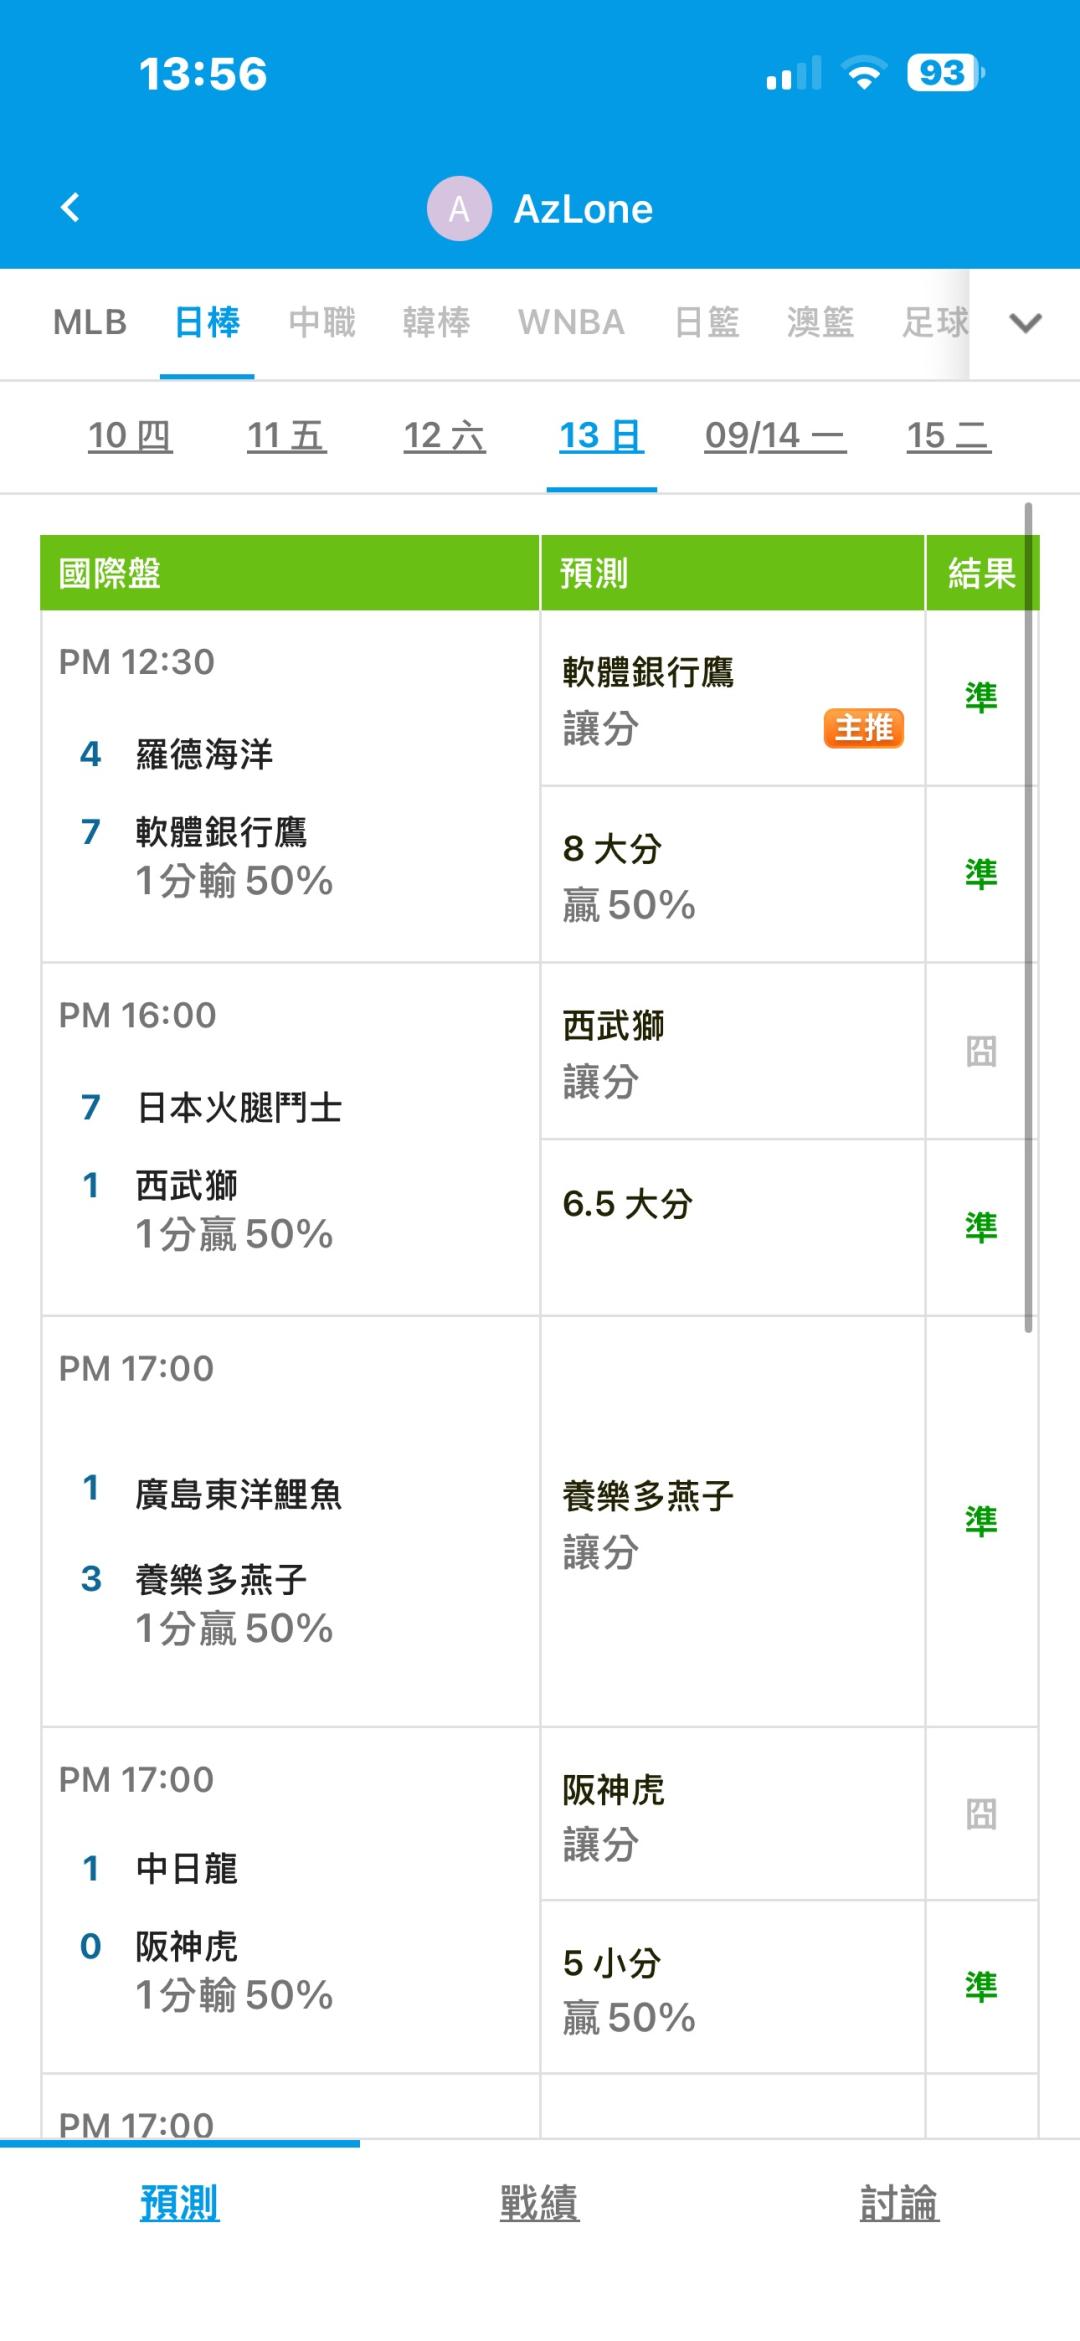Open the AzLone avatar icon
Screen dimensions: 1080x2341
[459, 208]
